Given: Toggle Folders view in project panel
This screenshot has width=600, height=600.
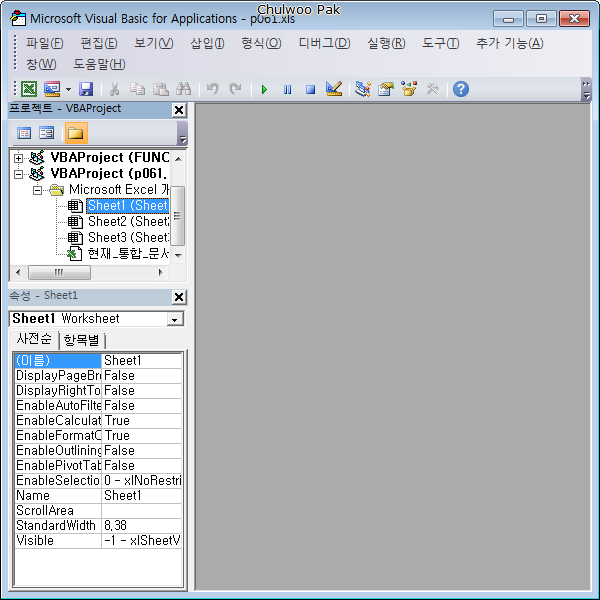Looking at the screenshot, I should [x=75, y=133].
